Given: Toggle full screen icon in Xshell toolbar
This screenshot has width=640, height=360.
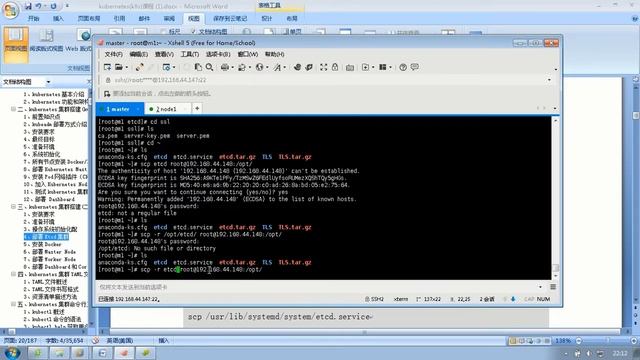Looking at the screenshot, I should point(323,67).
